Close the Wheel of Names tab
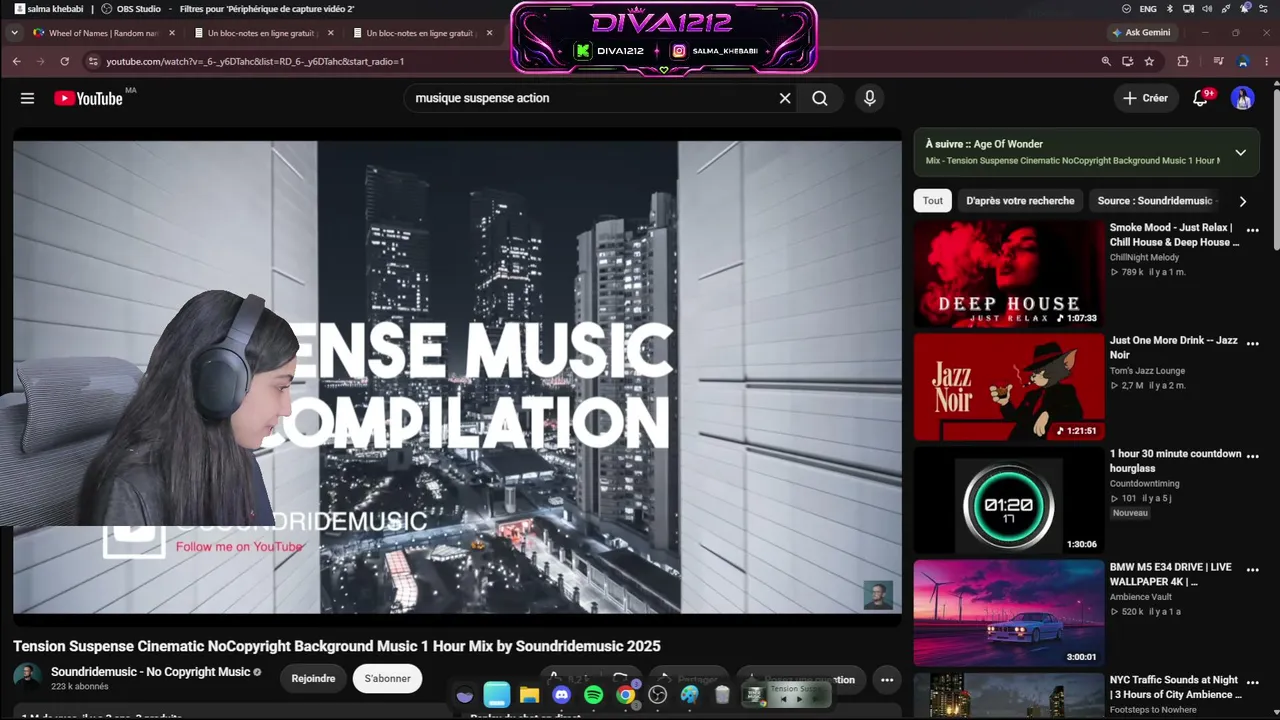Image resolution: width=1280 pixels, height=720 pixels. 172,33
